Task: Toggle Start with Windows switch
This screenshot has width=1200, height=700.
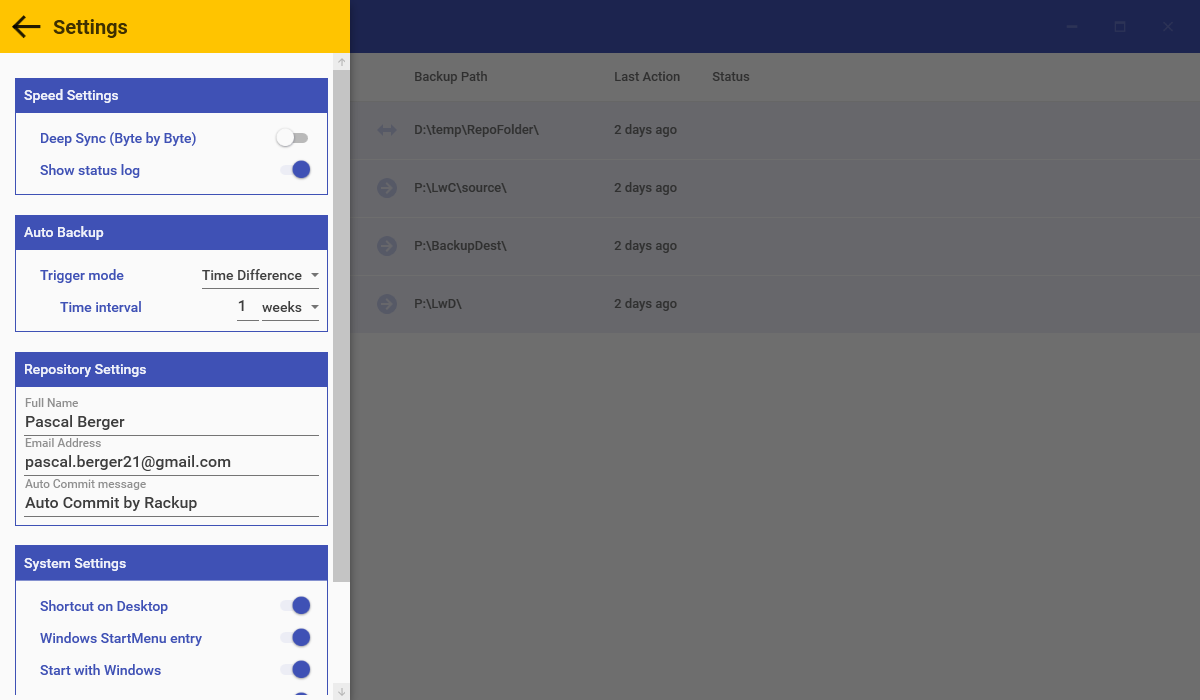Action: coord(295,670)
